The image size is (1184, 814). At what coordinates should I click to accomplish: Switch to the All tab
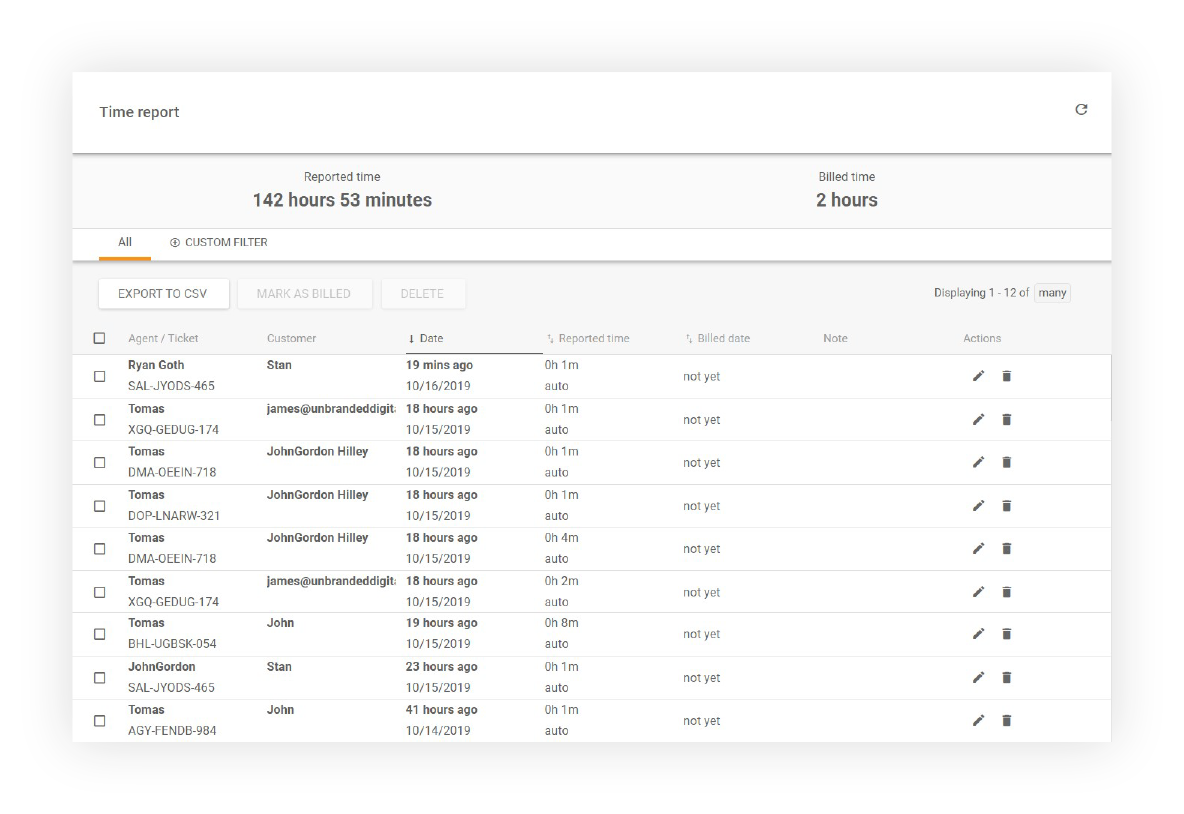(x=125, y=242)
